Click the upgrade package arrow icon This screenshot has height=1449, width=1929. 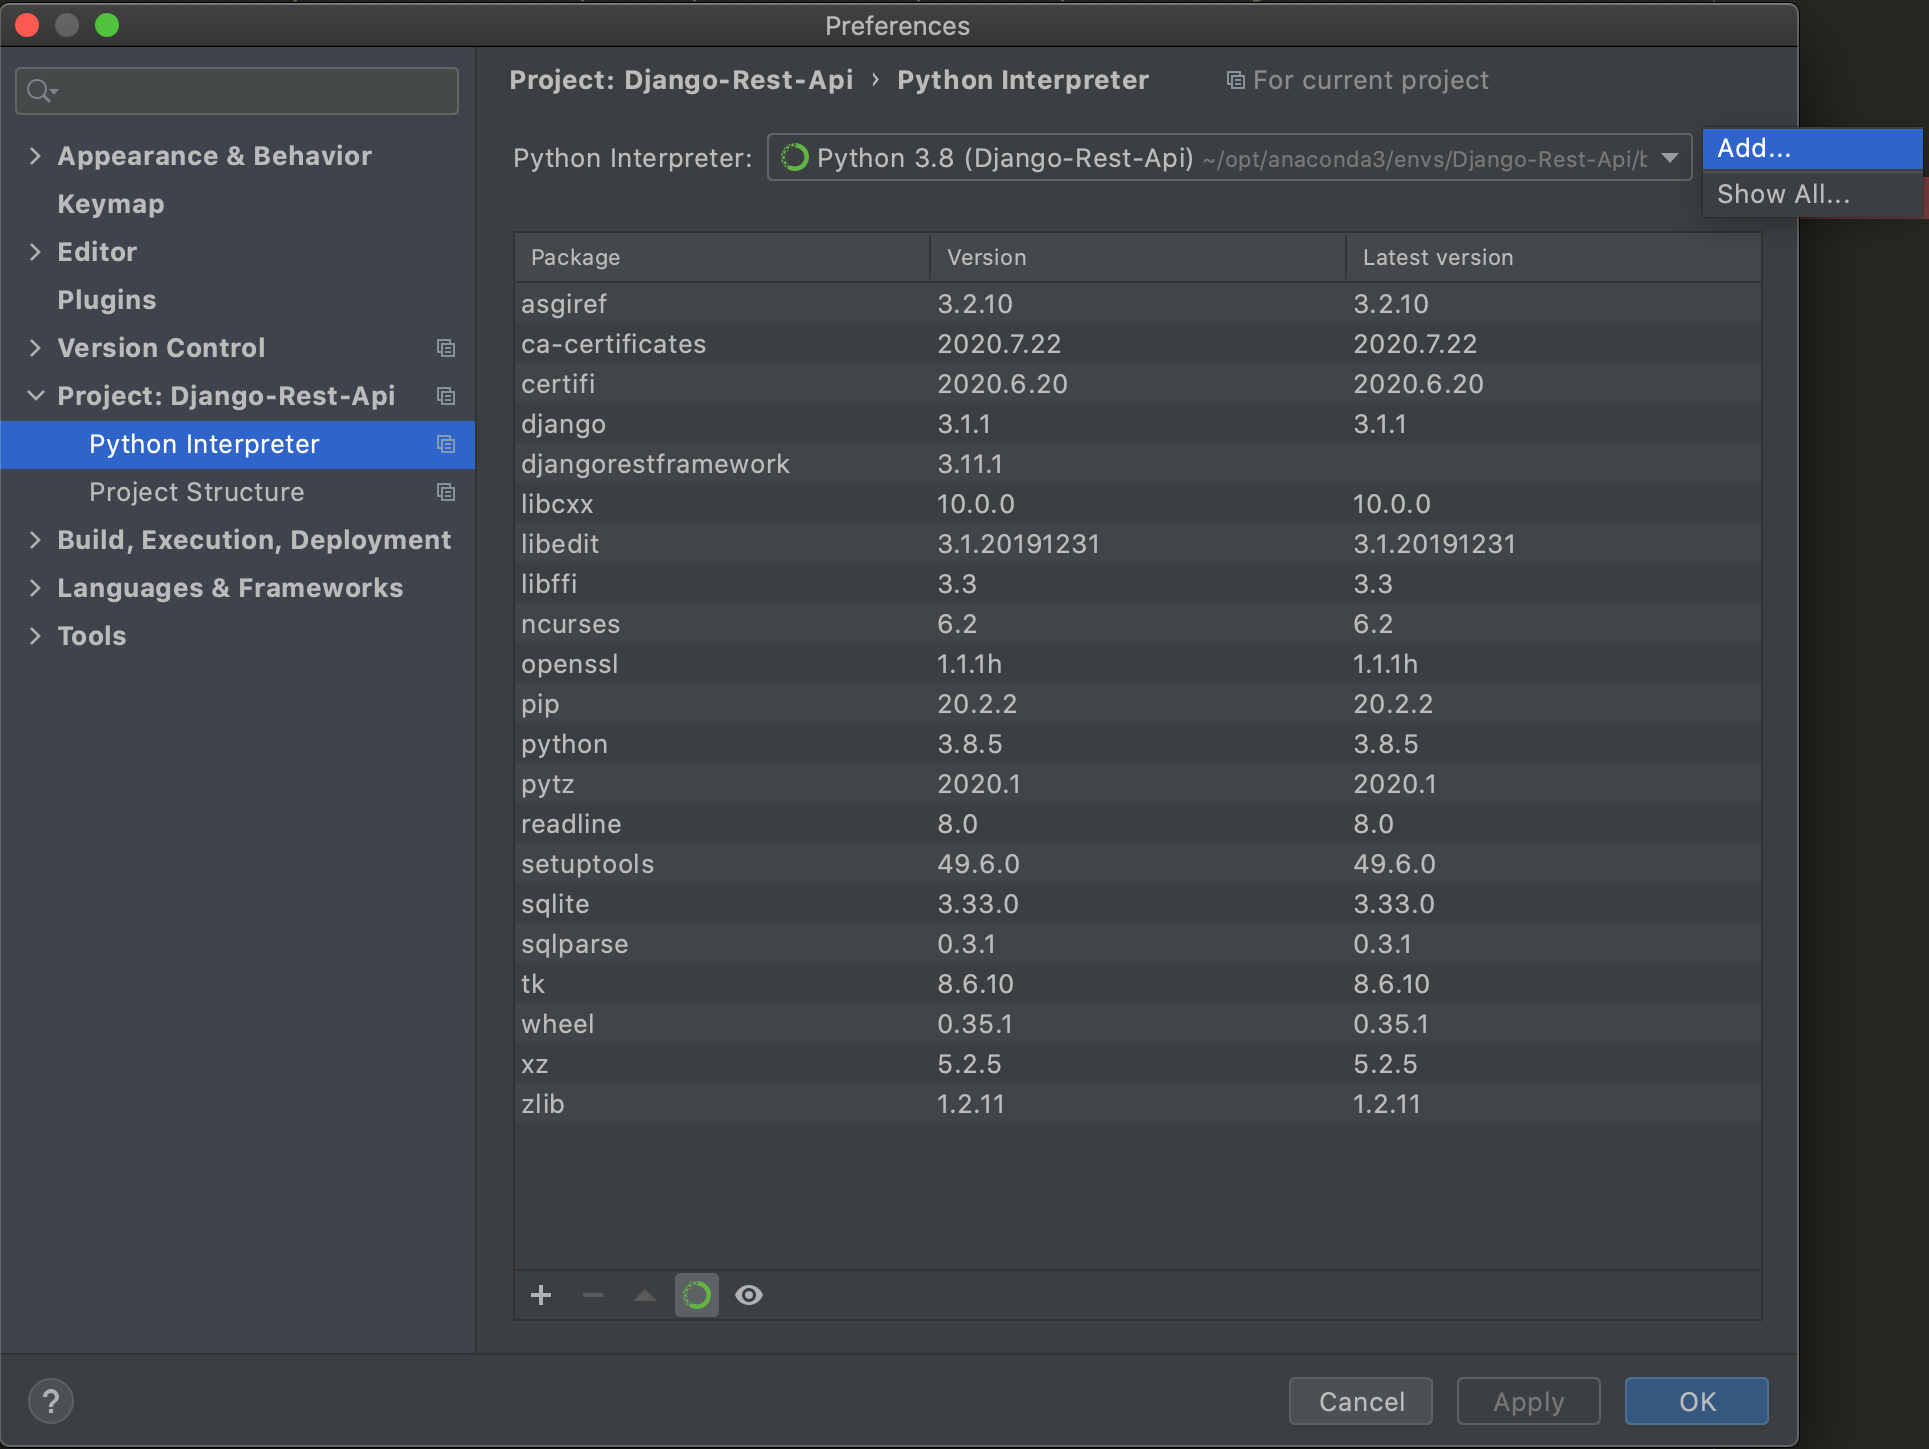[644, 1295]
